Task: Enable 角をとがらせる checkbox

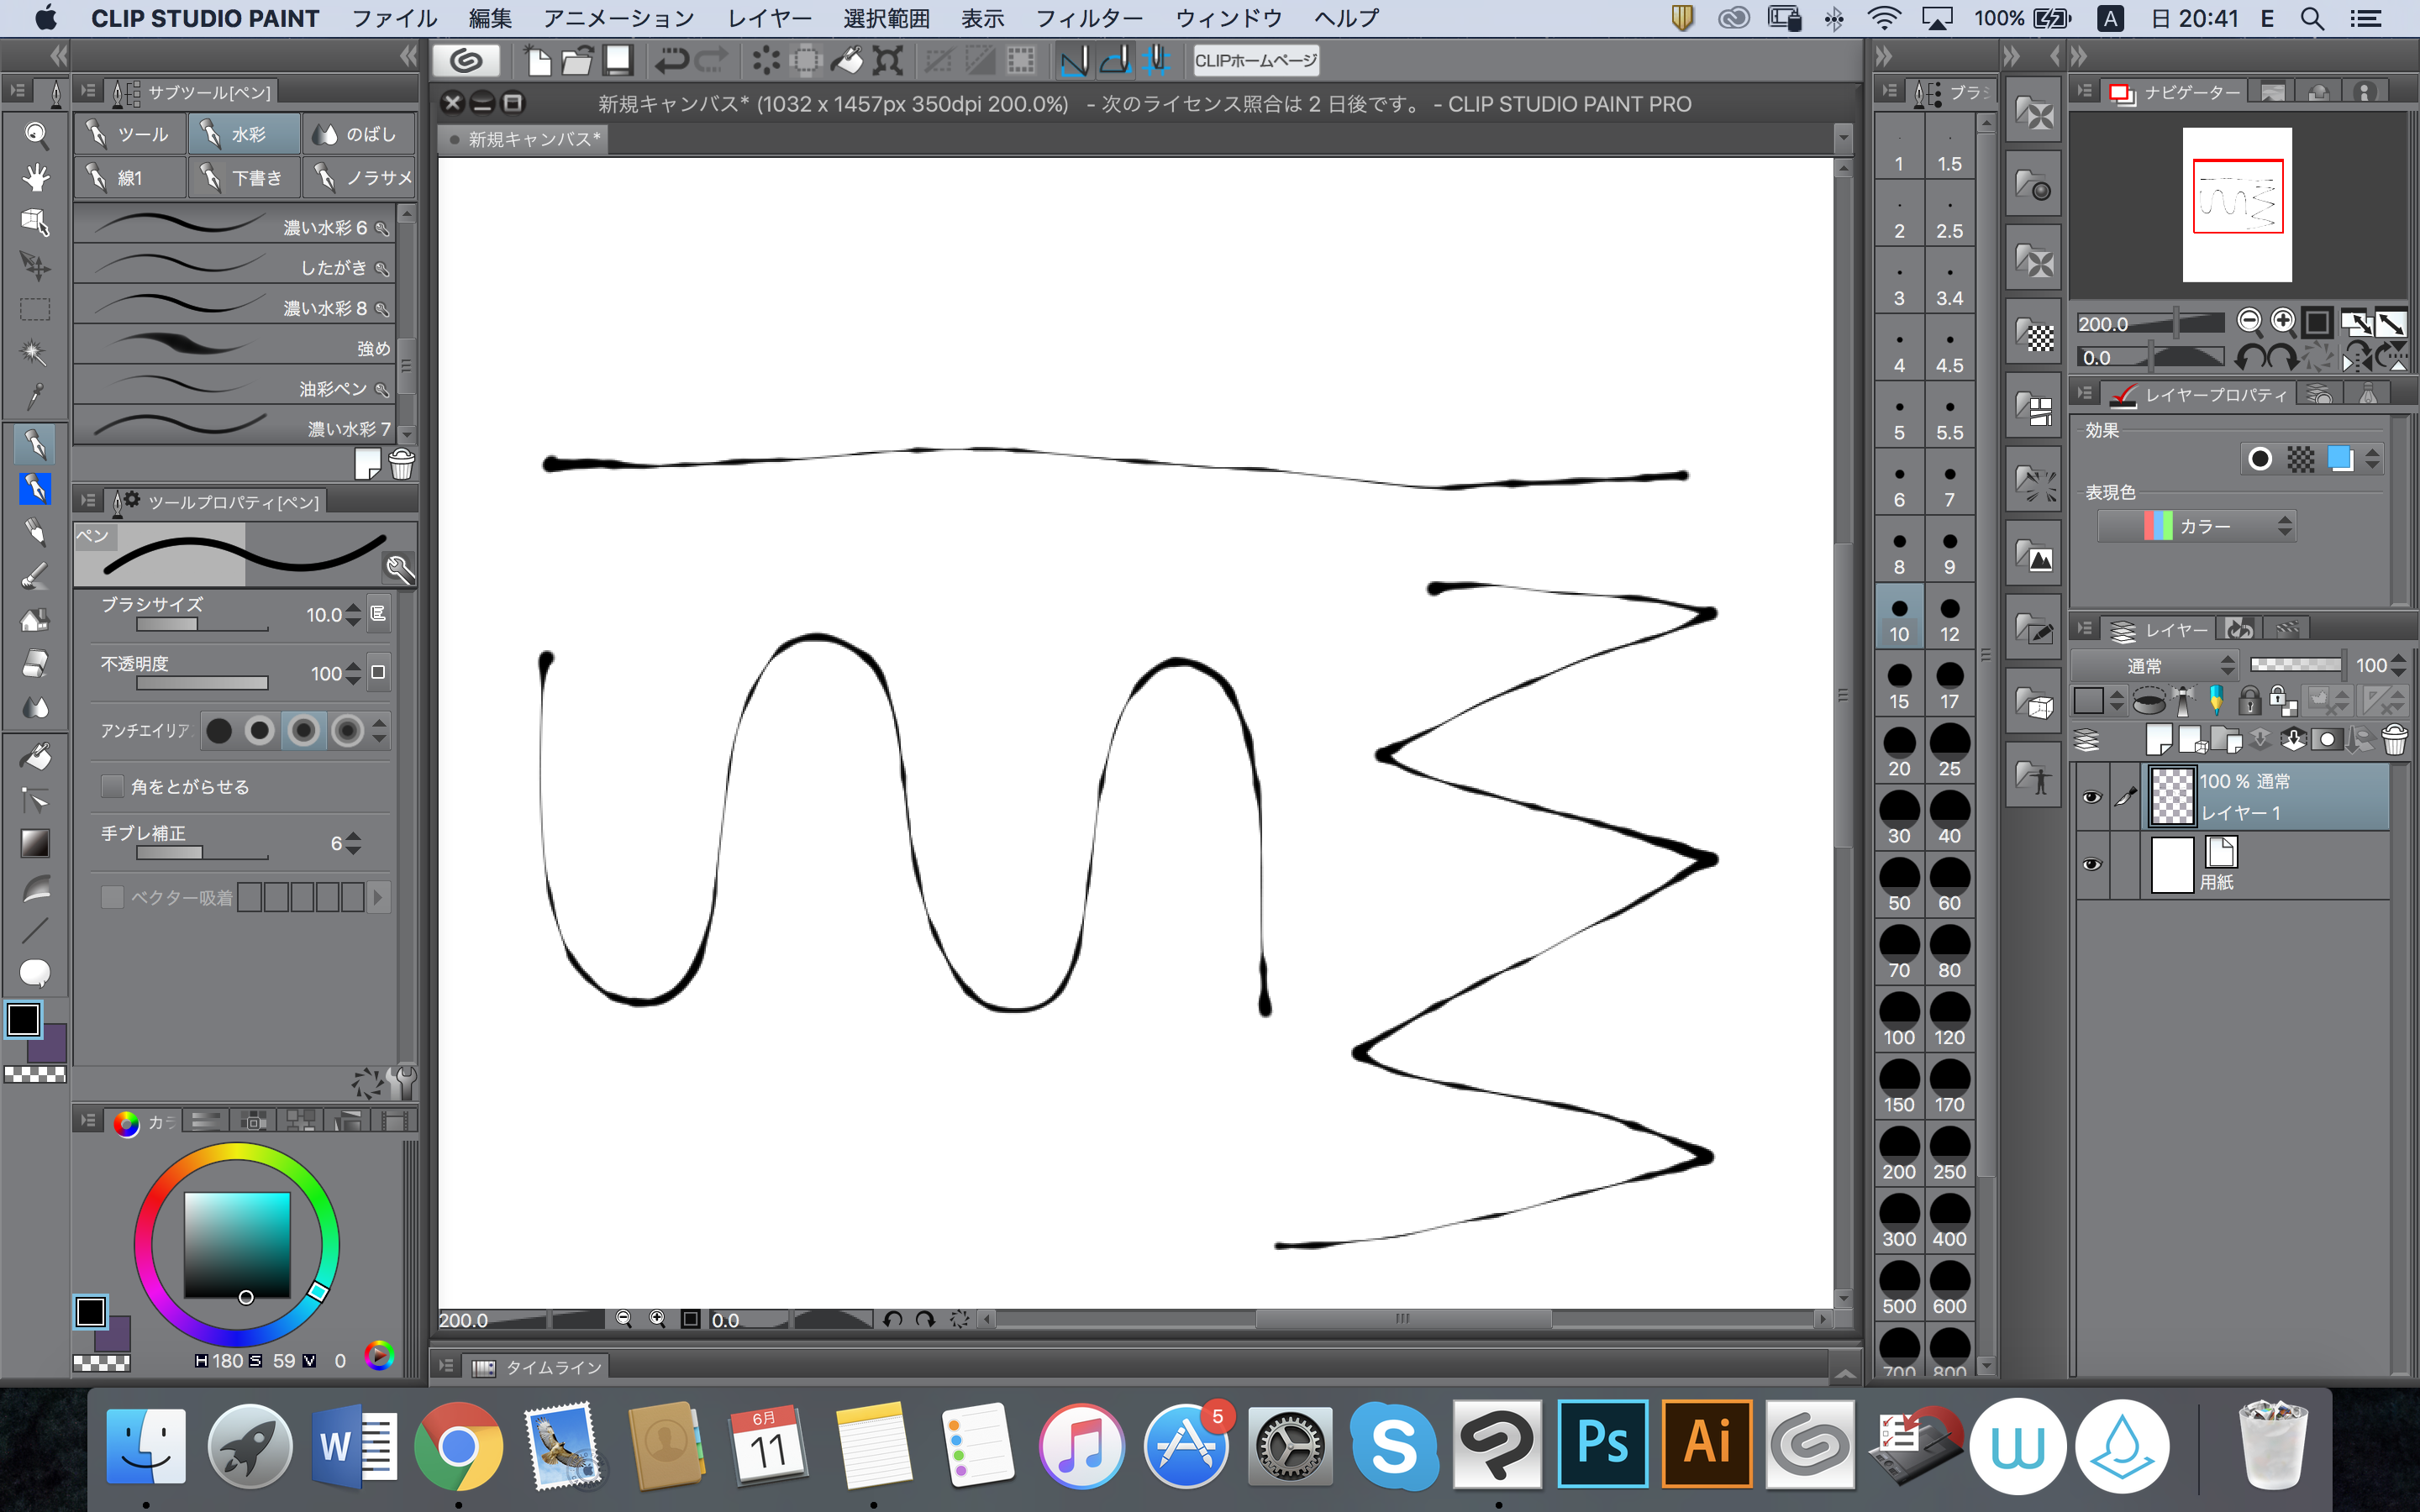Action: click(x=113, y=787)
